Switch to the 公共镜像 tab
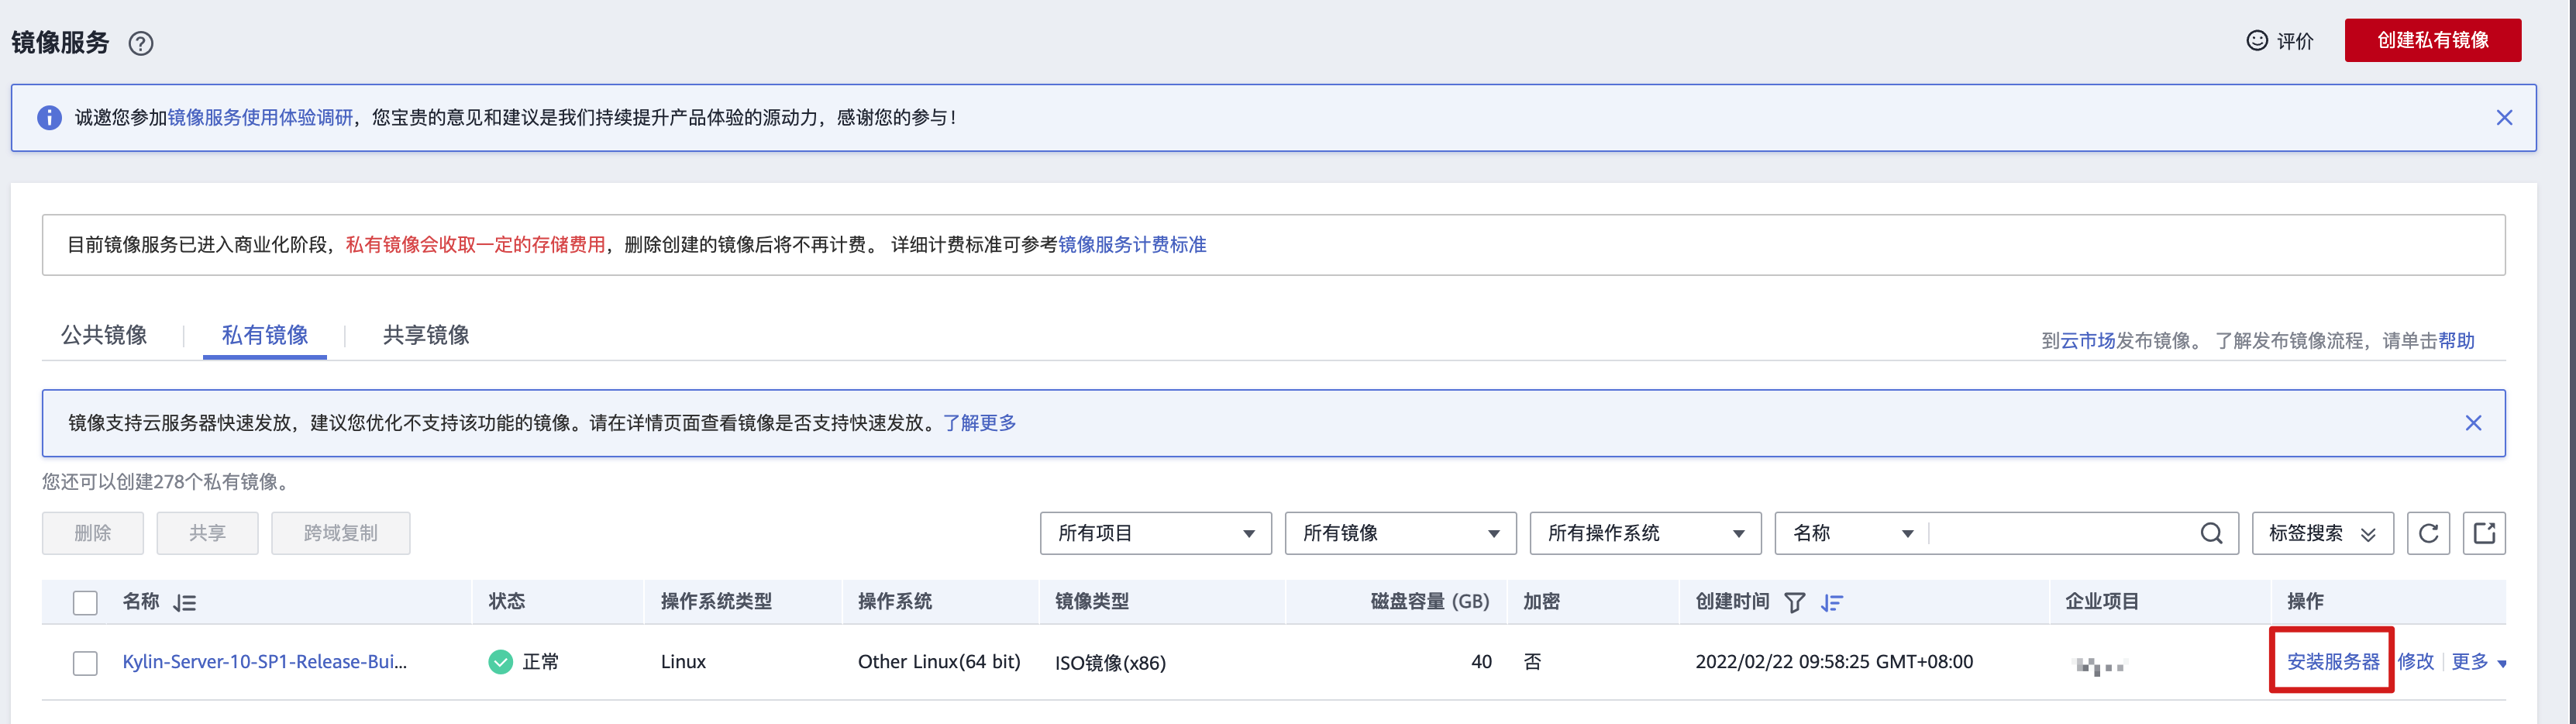The image size is (2576, 724). point(104,335)
